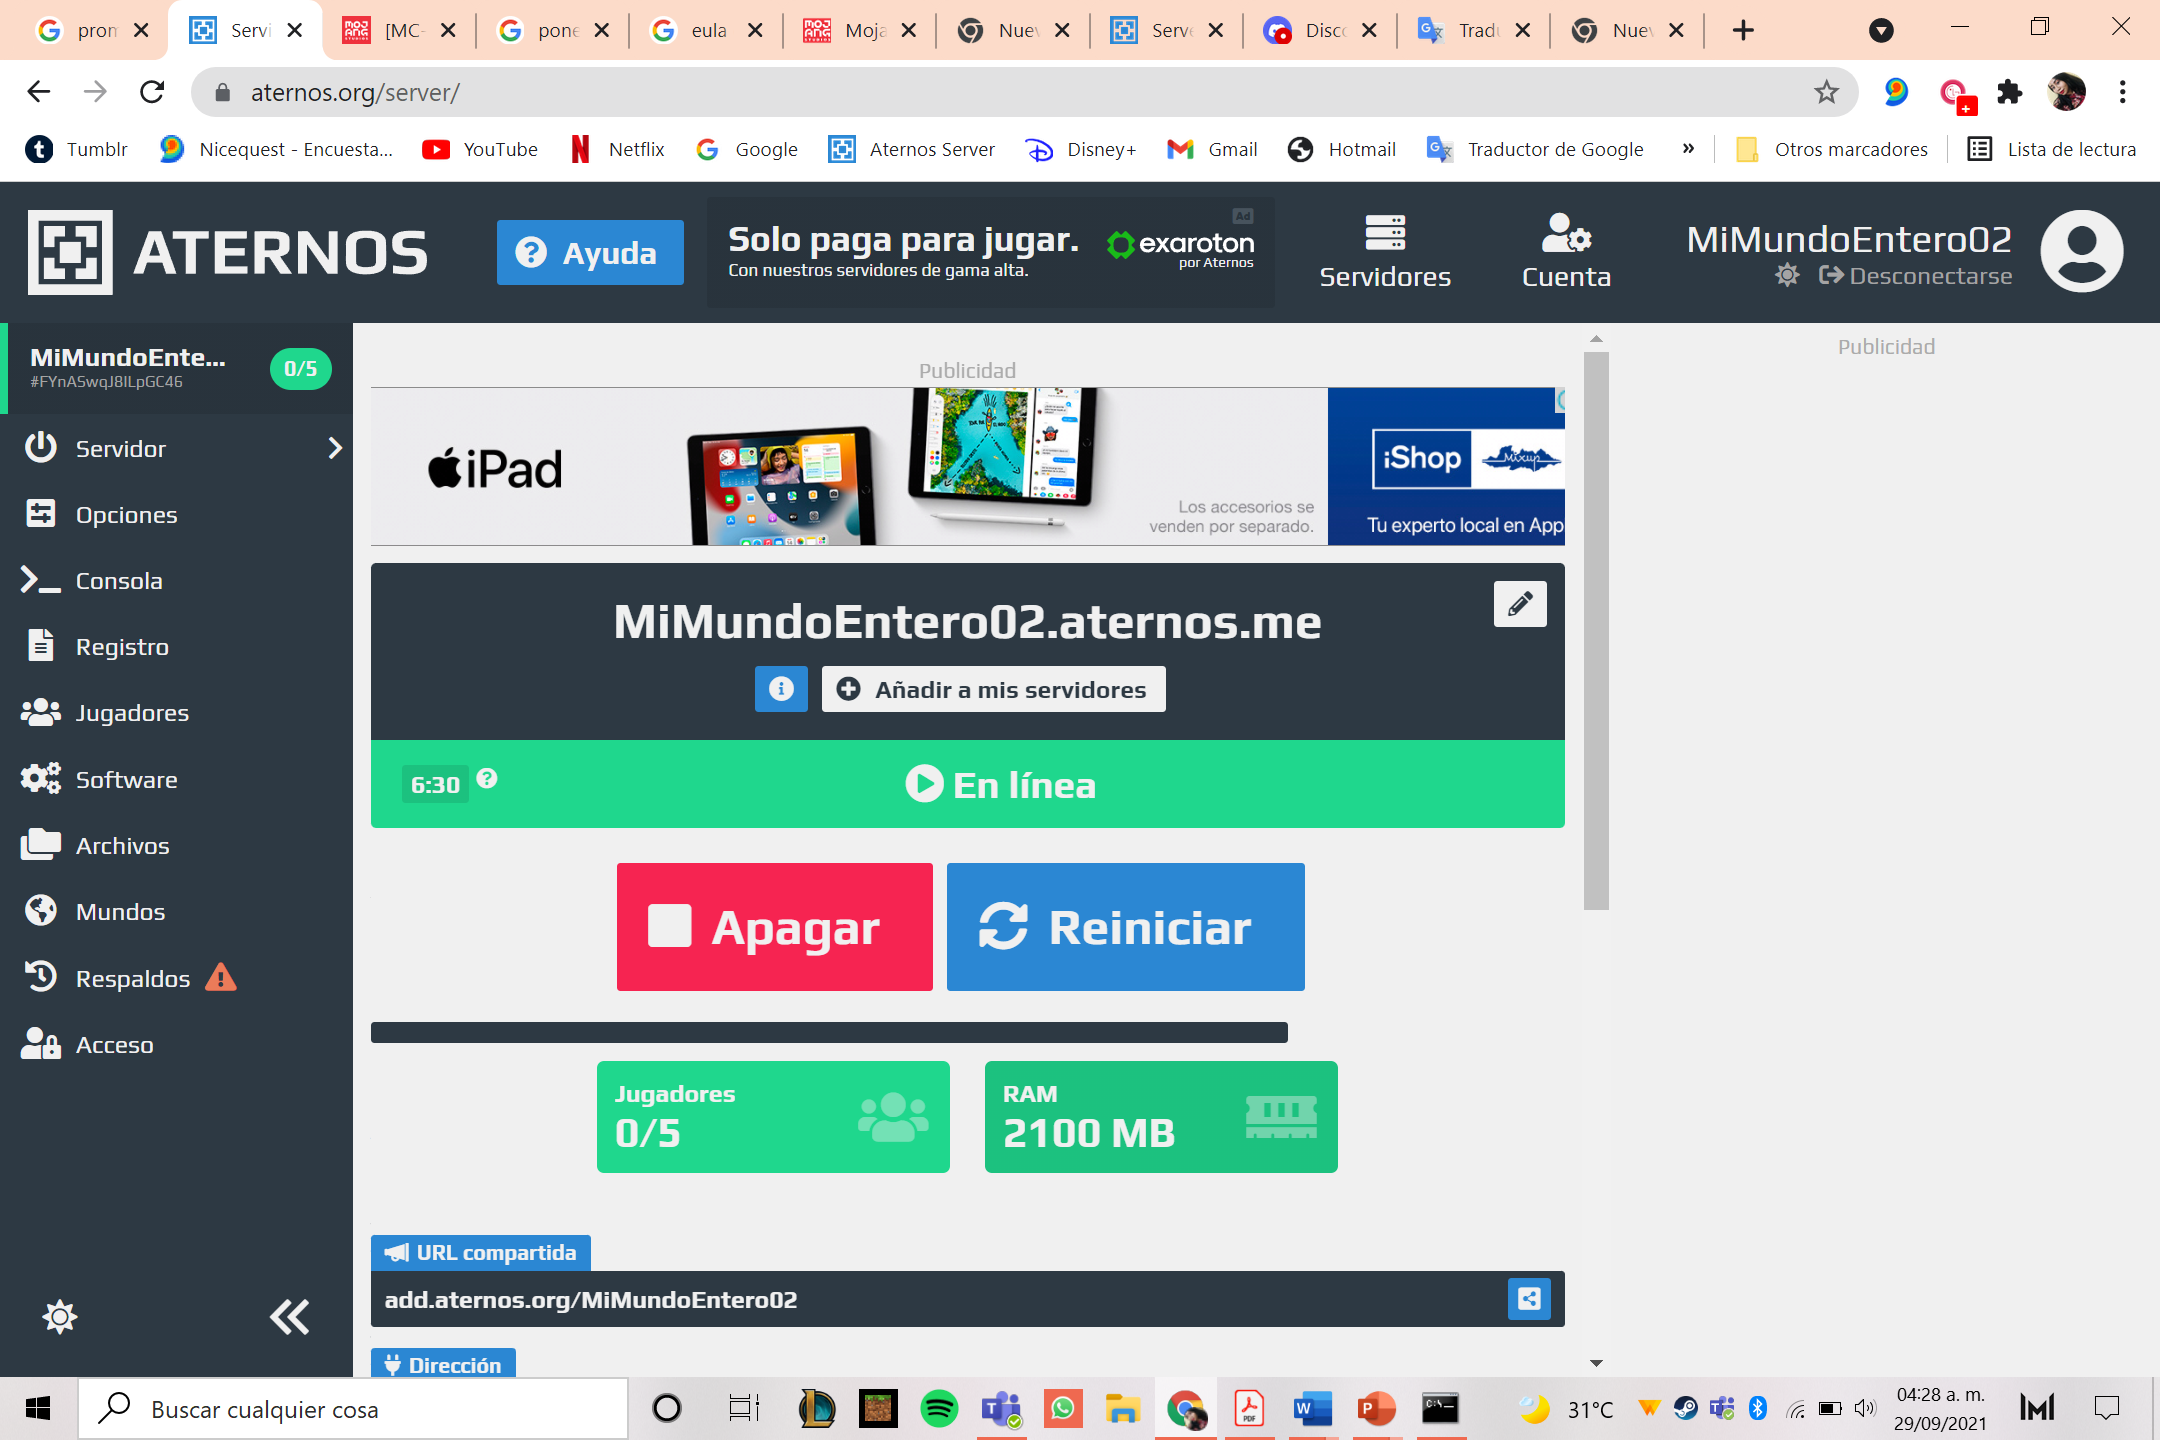Open the Traductor de Google bookmark

click(1535, 149)
